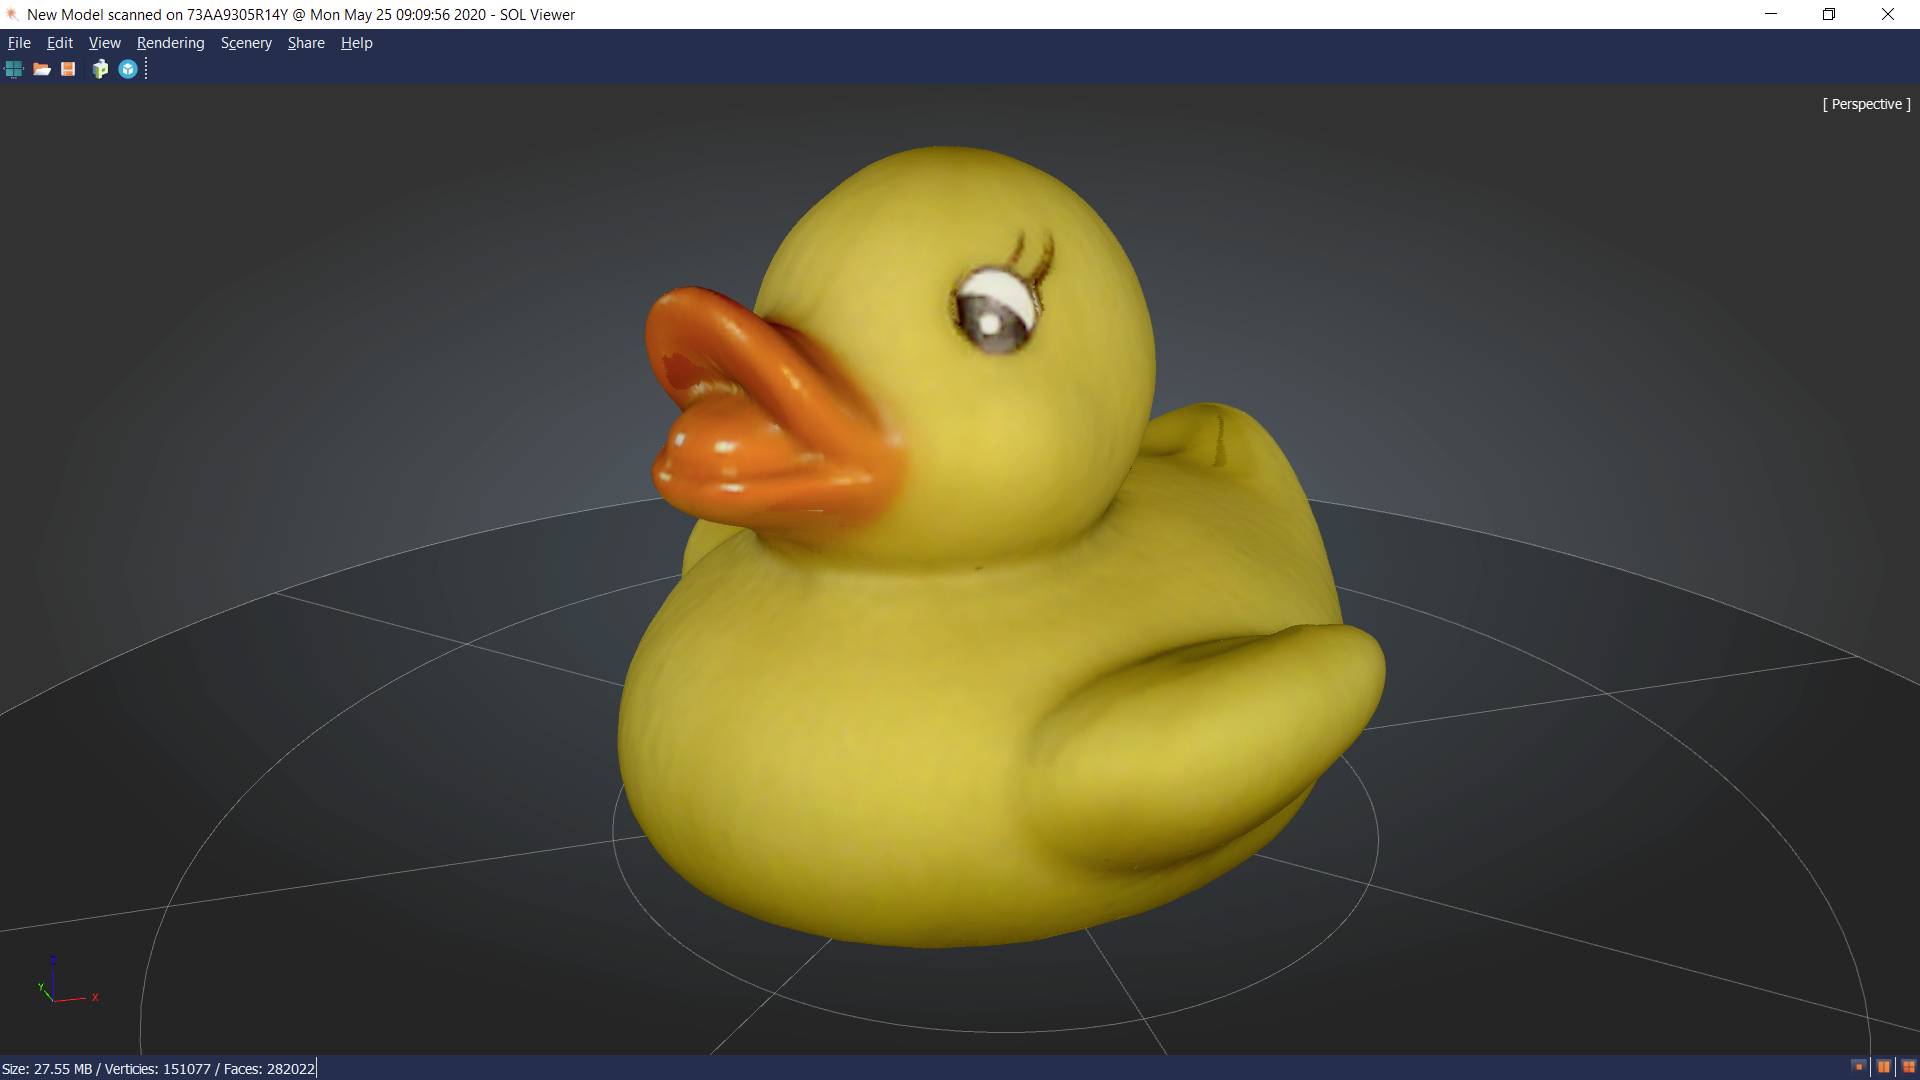
Task: Open the File menu
Action: pos(18,42)
